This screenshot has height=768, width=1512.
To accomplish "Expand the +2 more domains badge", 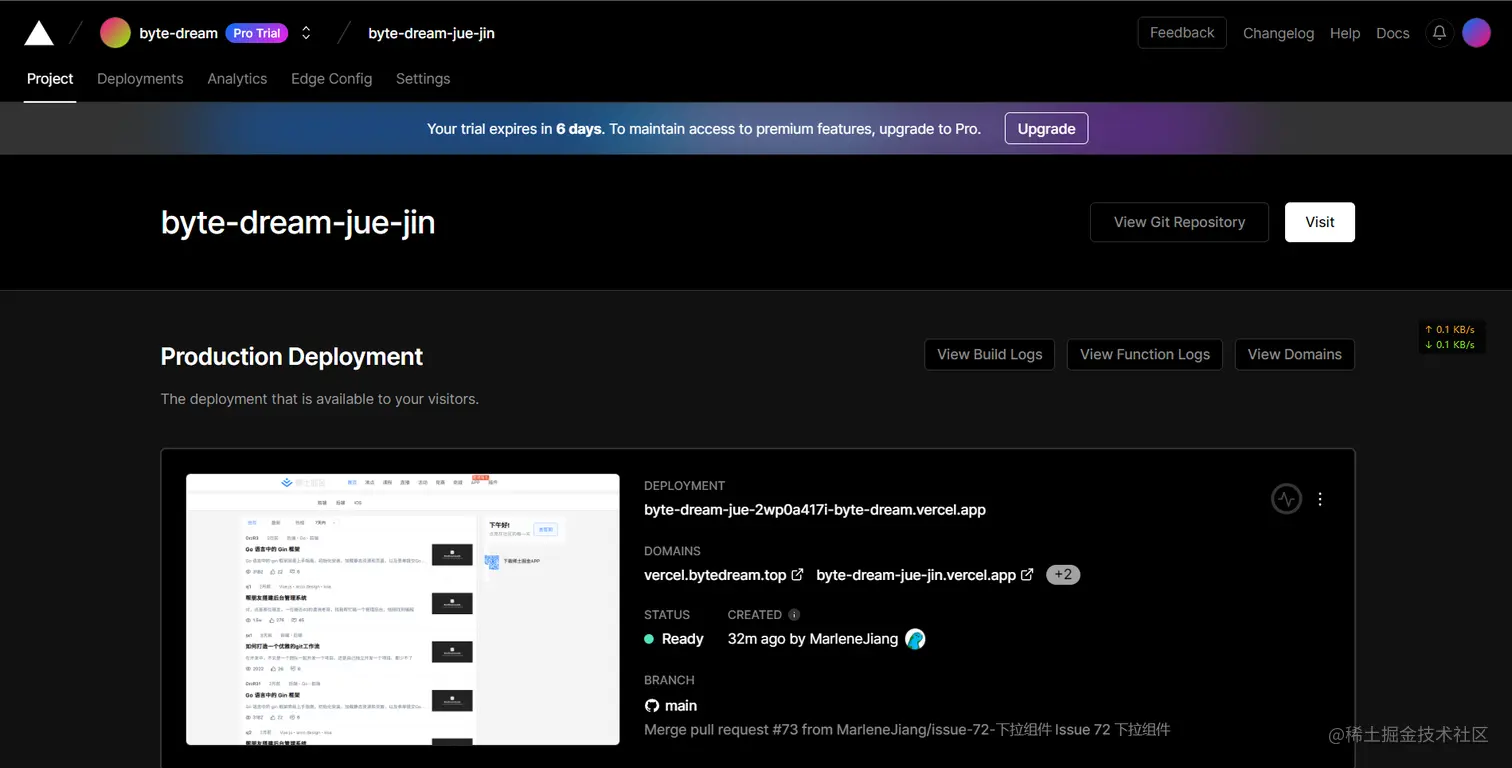I will point(1063,575).
